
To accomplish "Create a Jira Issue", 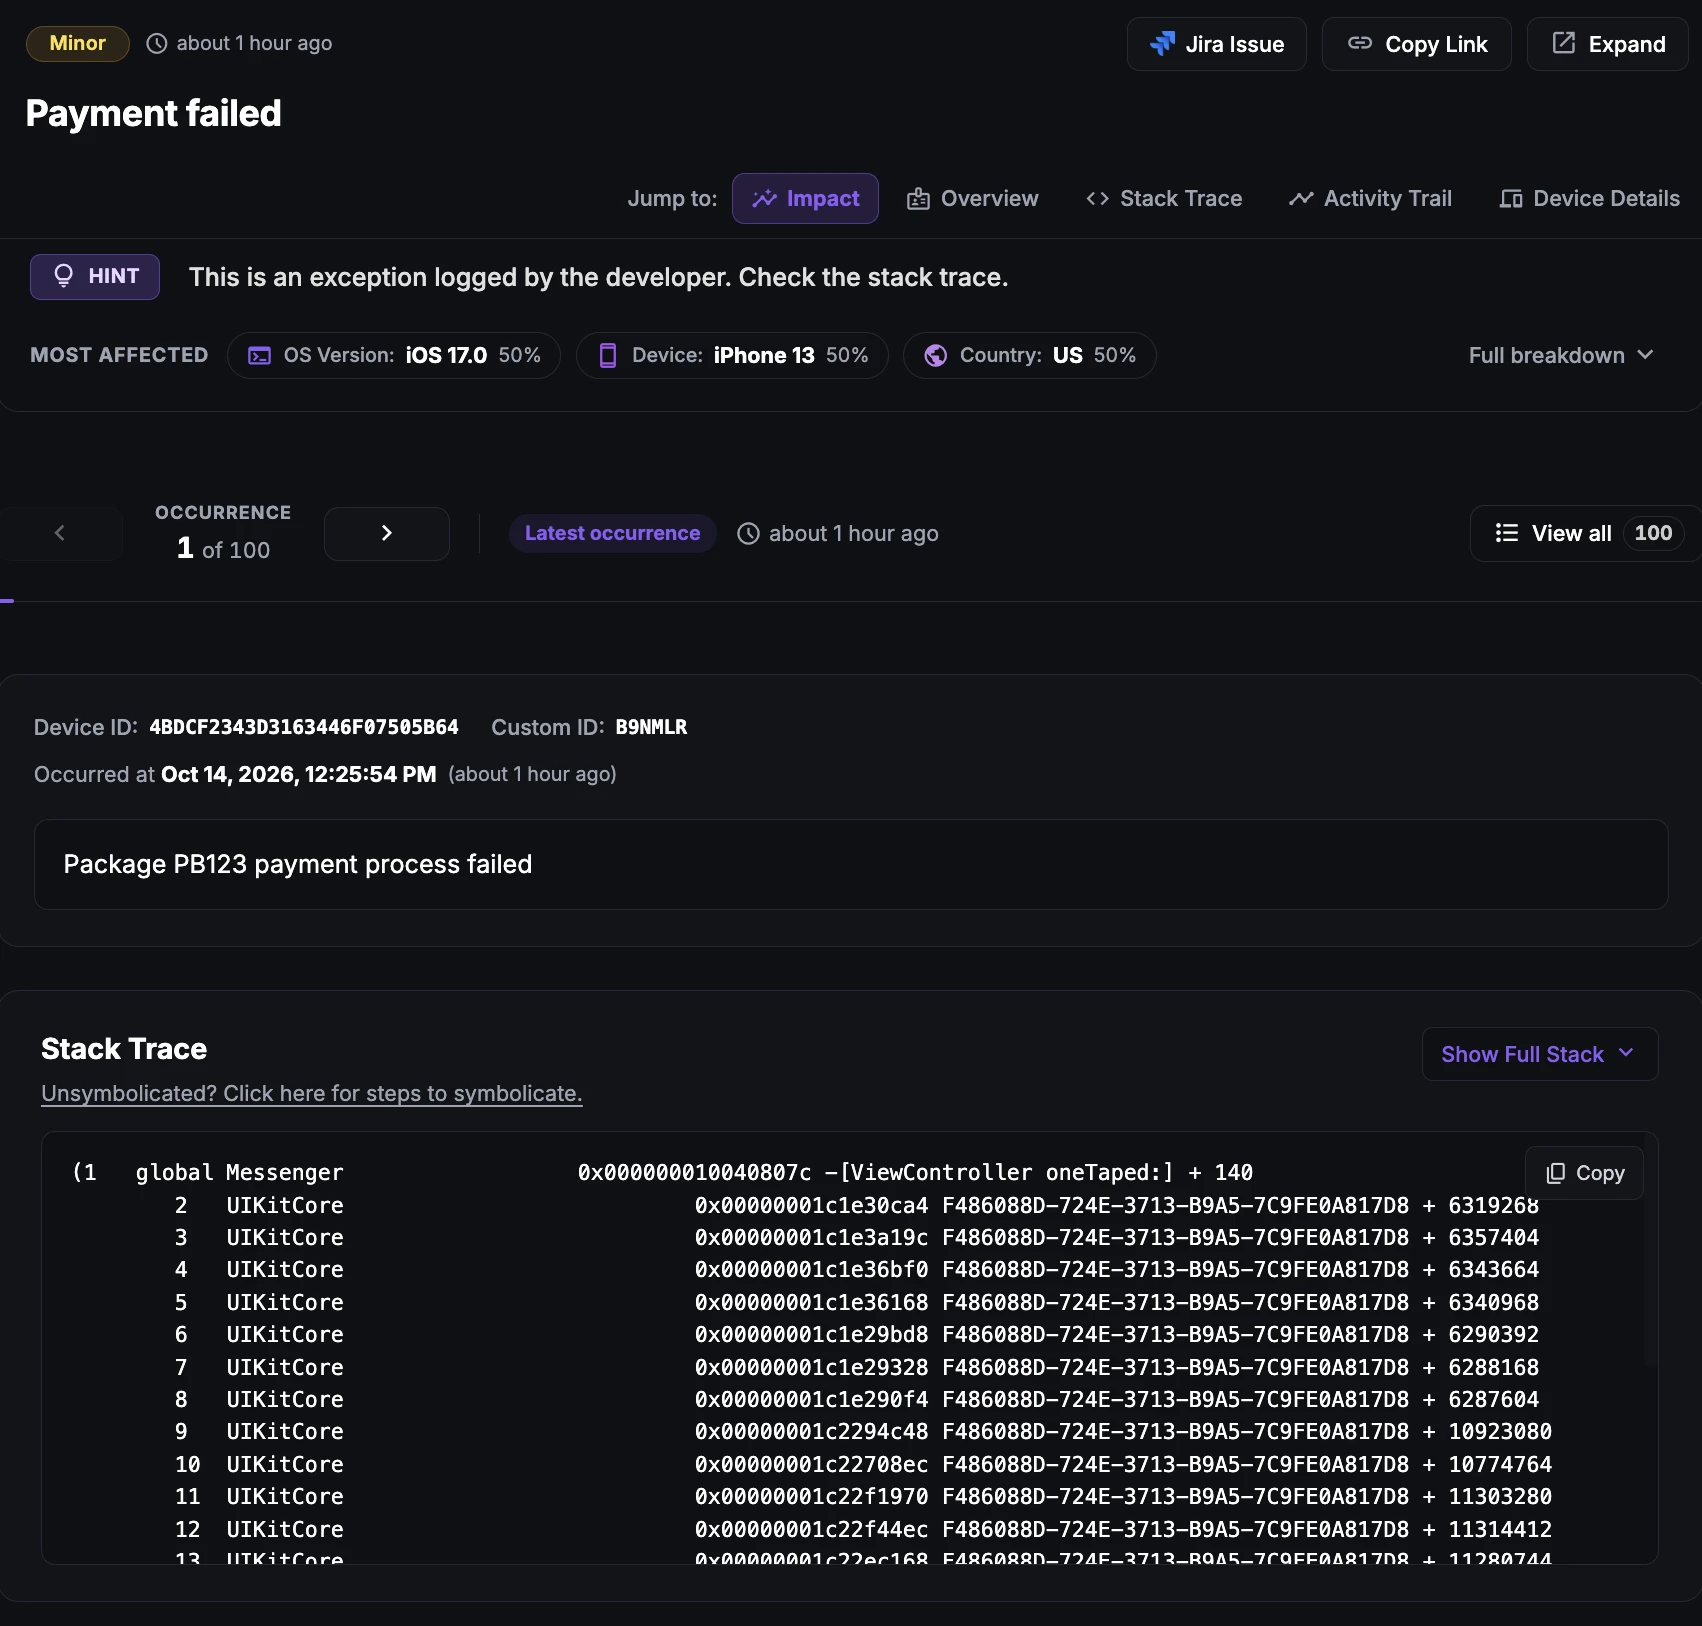I will (x=1216, y=44).
